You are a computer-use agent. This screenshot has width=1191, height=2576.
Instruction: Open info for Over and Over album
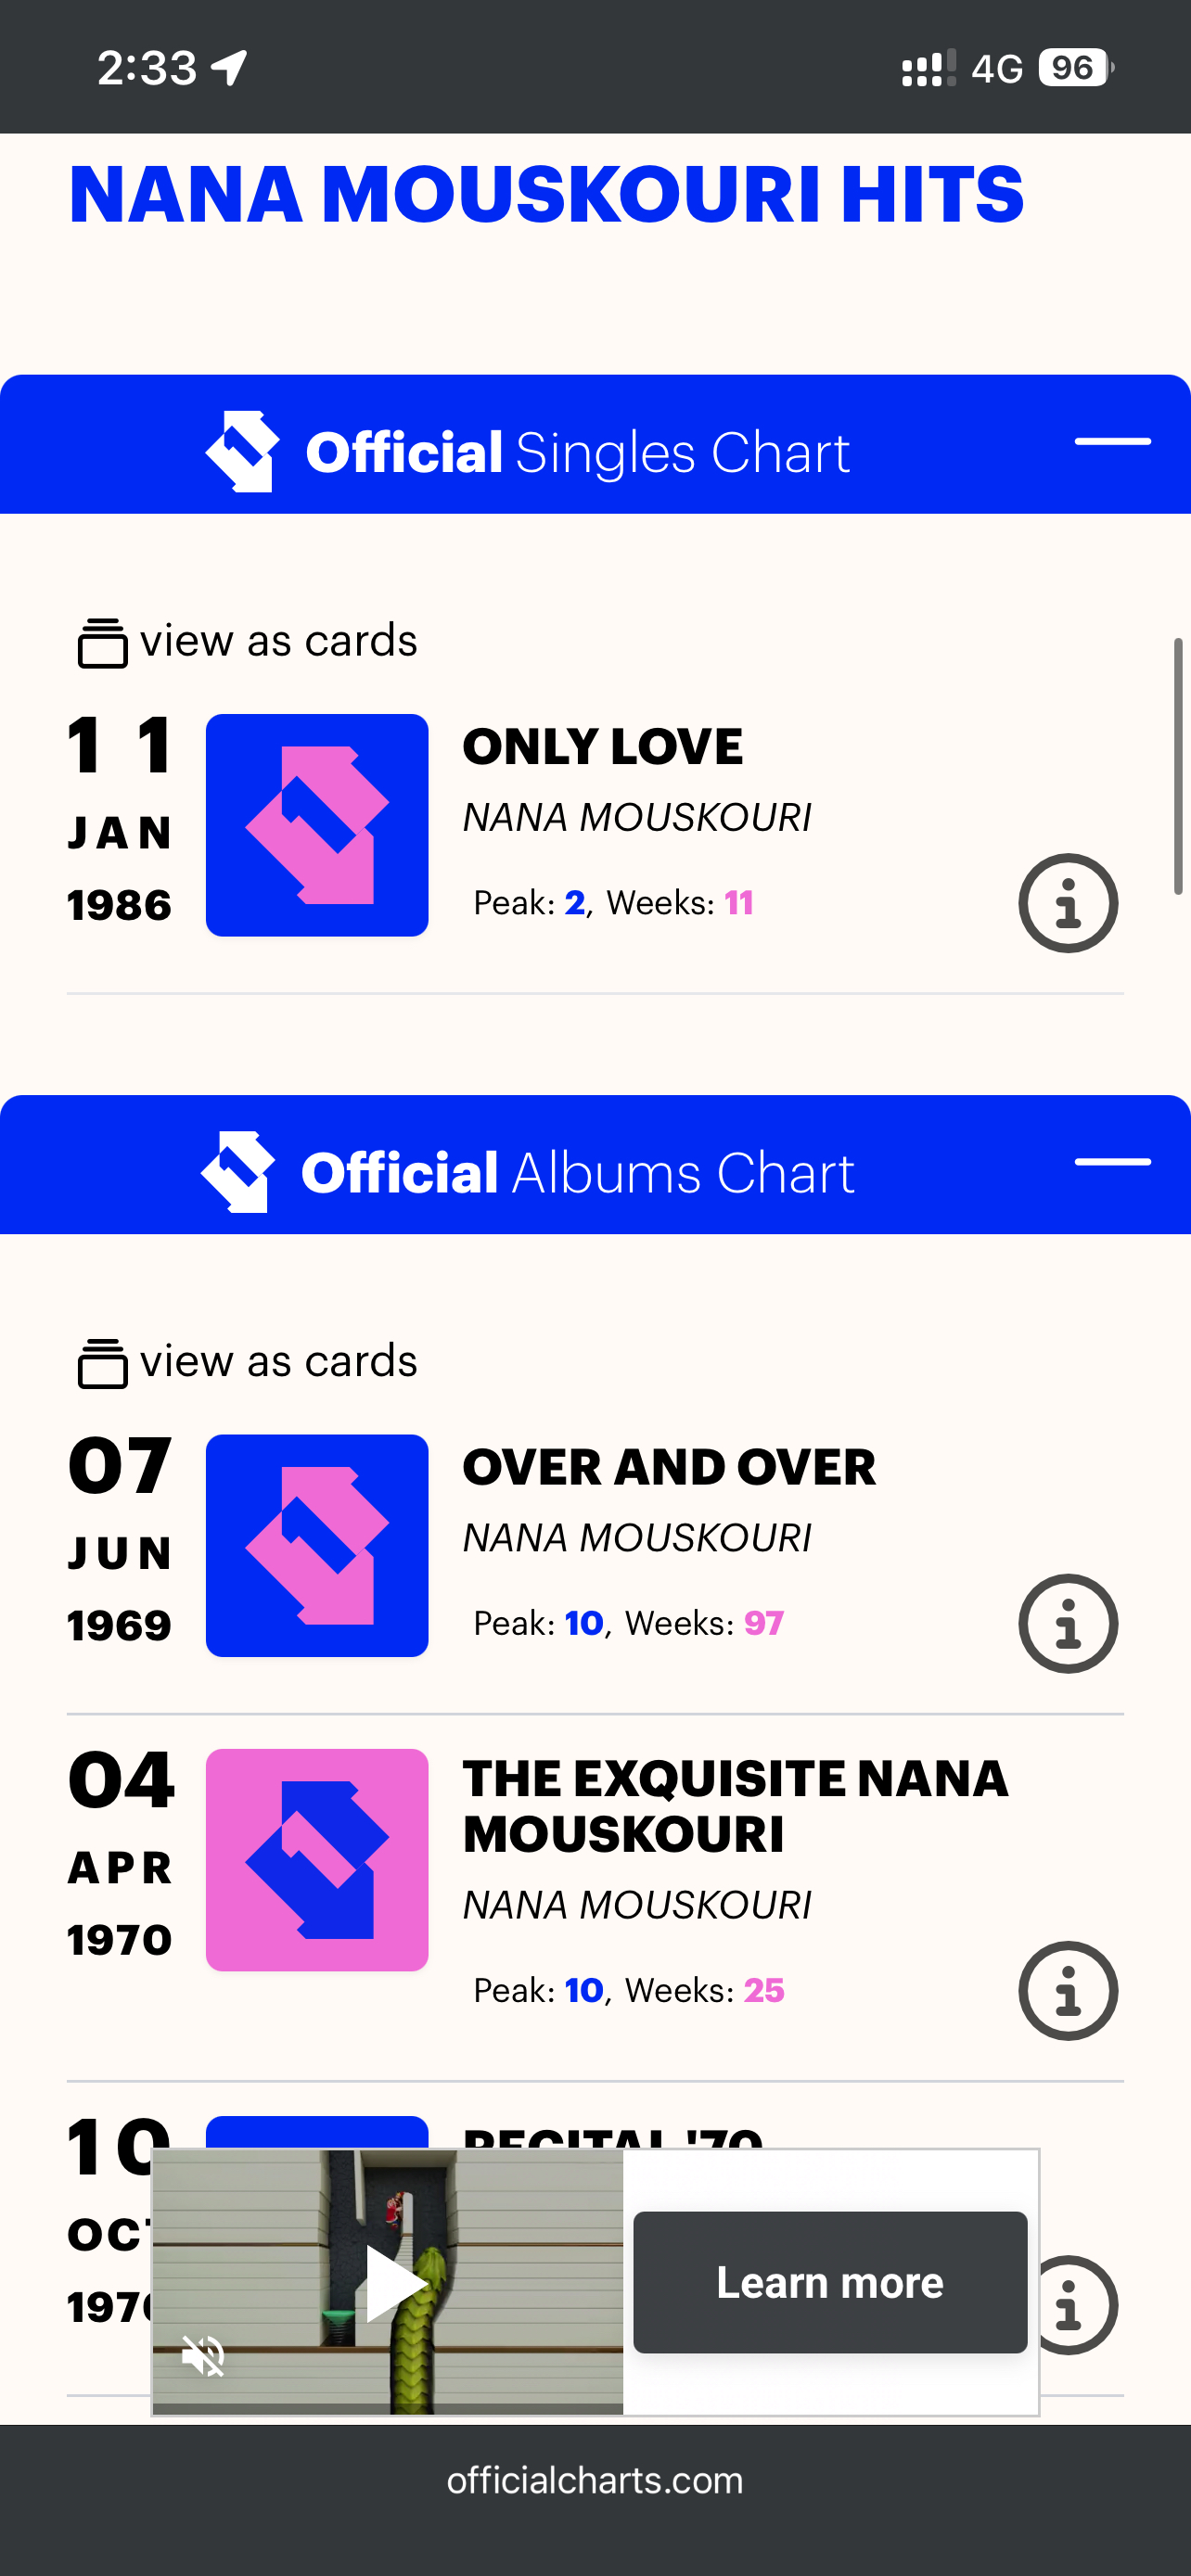(x=1067, y=1623)
